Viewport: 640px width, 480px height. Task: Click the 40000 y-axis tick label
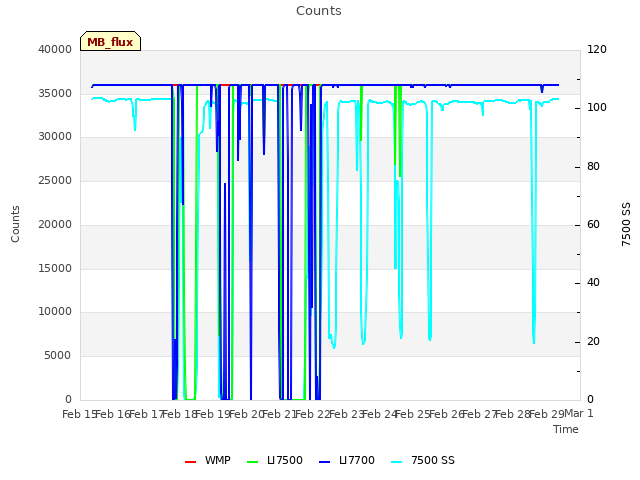tap(55, 49)
